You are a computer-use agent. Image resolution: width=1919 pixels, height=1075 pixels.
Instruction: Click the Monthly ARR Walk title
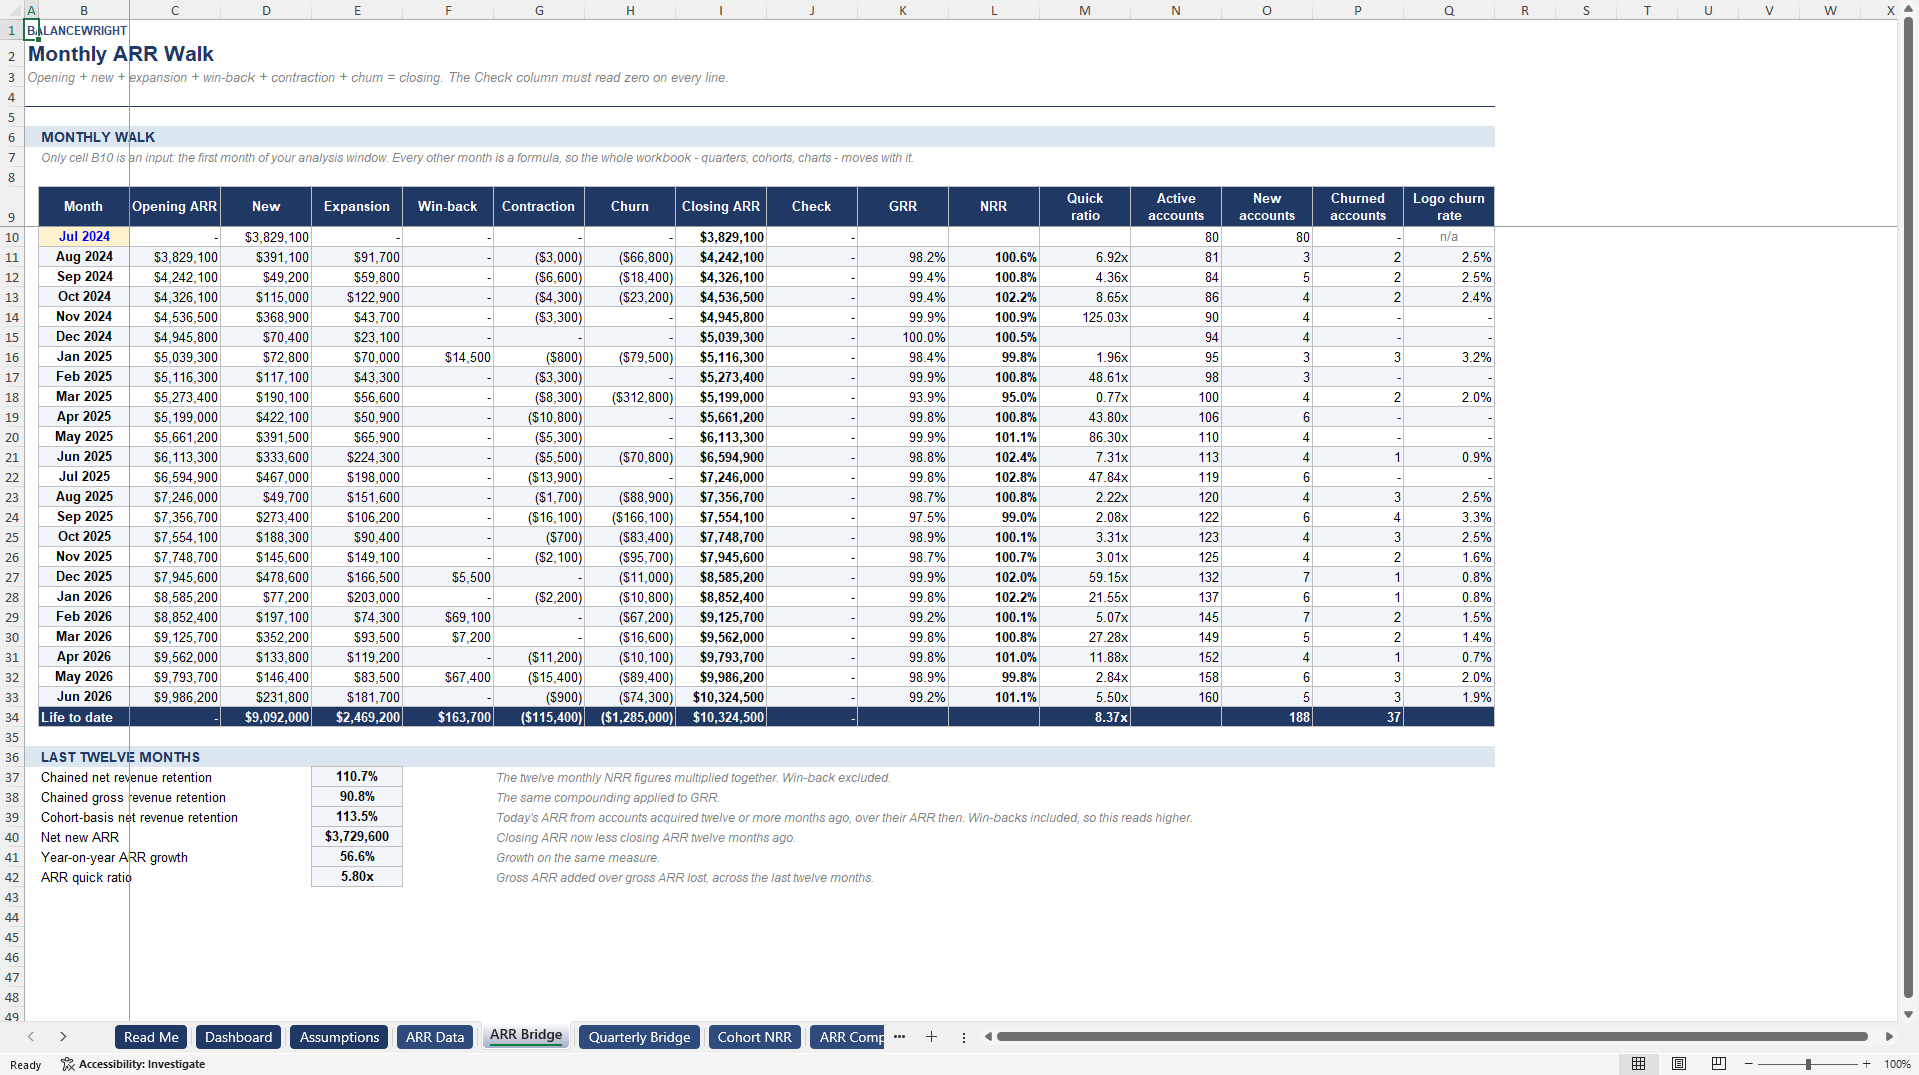[x=121, y=54]
